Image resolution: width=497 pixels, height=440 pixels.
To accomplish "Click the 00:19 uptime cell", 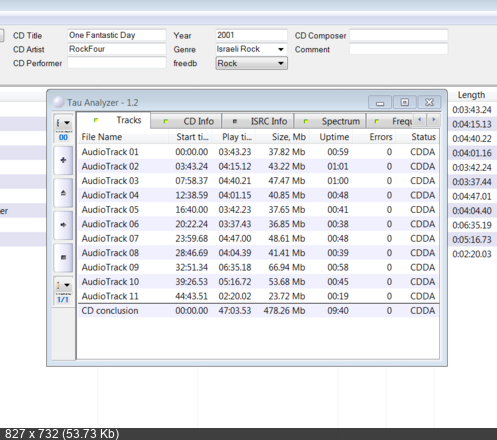I will (x=338, y=296).
